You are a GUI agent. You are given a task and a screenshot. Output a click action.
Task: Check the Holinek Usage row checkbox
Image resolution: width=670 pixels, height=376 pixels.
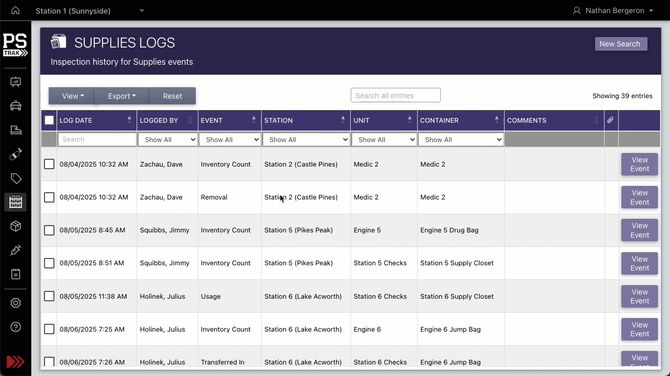tap(49, 296)
